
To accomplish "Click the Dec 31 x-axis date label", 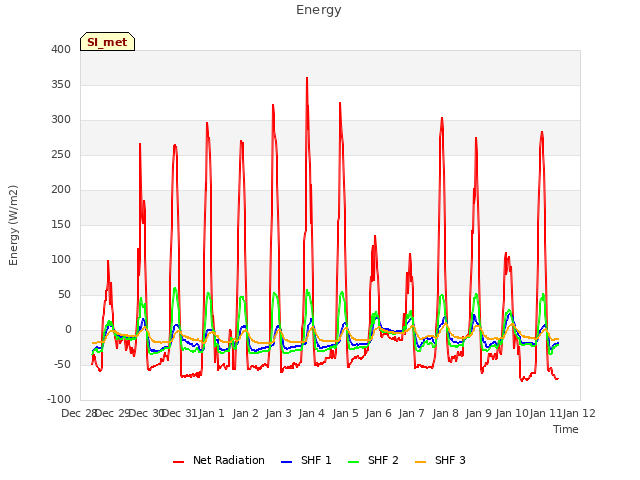I will pos(179,413).
